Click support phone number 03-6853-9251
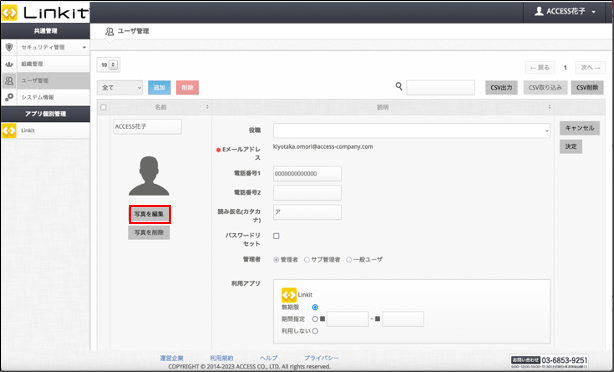 564,360
